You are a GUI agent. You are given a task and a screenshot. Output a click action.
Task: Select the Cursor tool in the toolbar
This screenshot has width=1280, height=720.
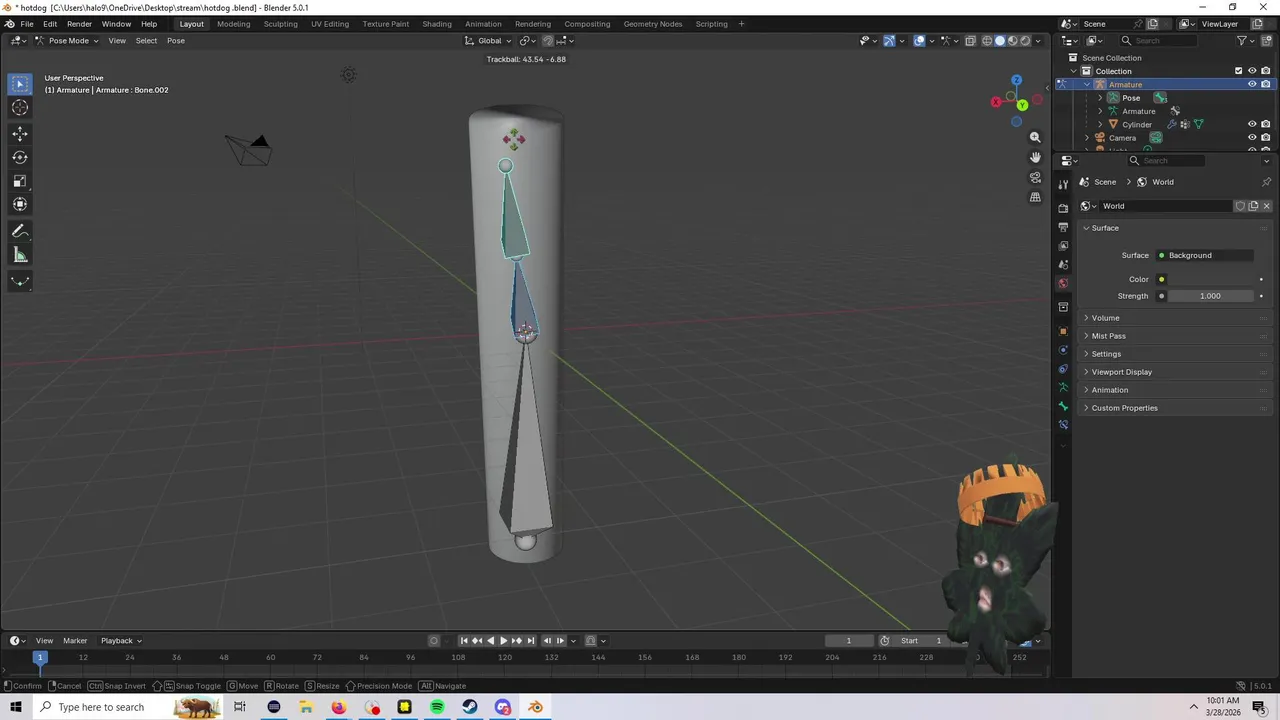(x=20, y=107)
